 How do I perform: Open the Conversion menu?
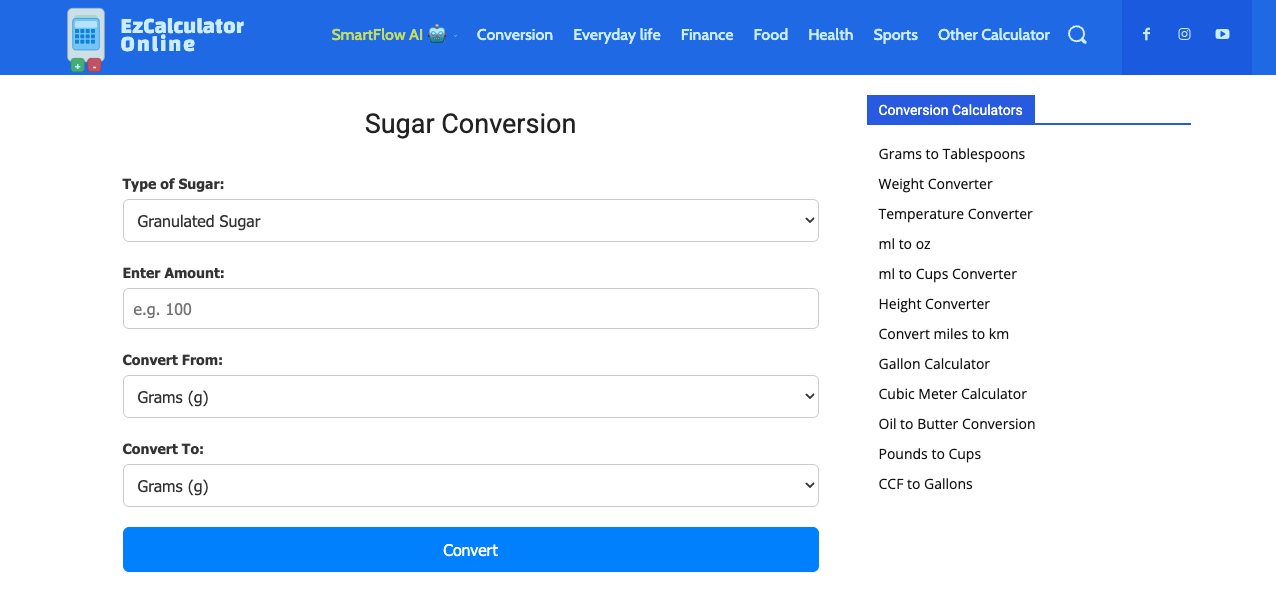[515, 35]
